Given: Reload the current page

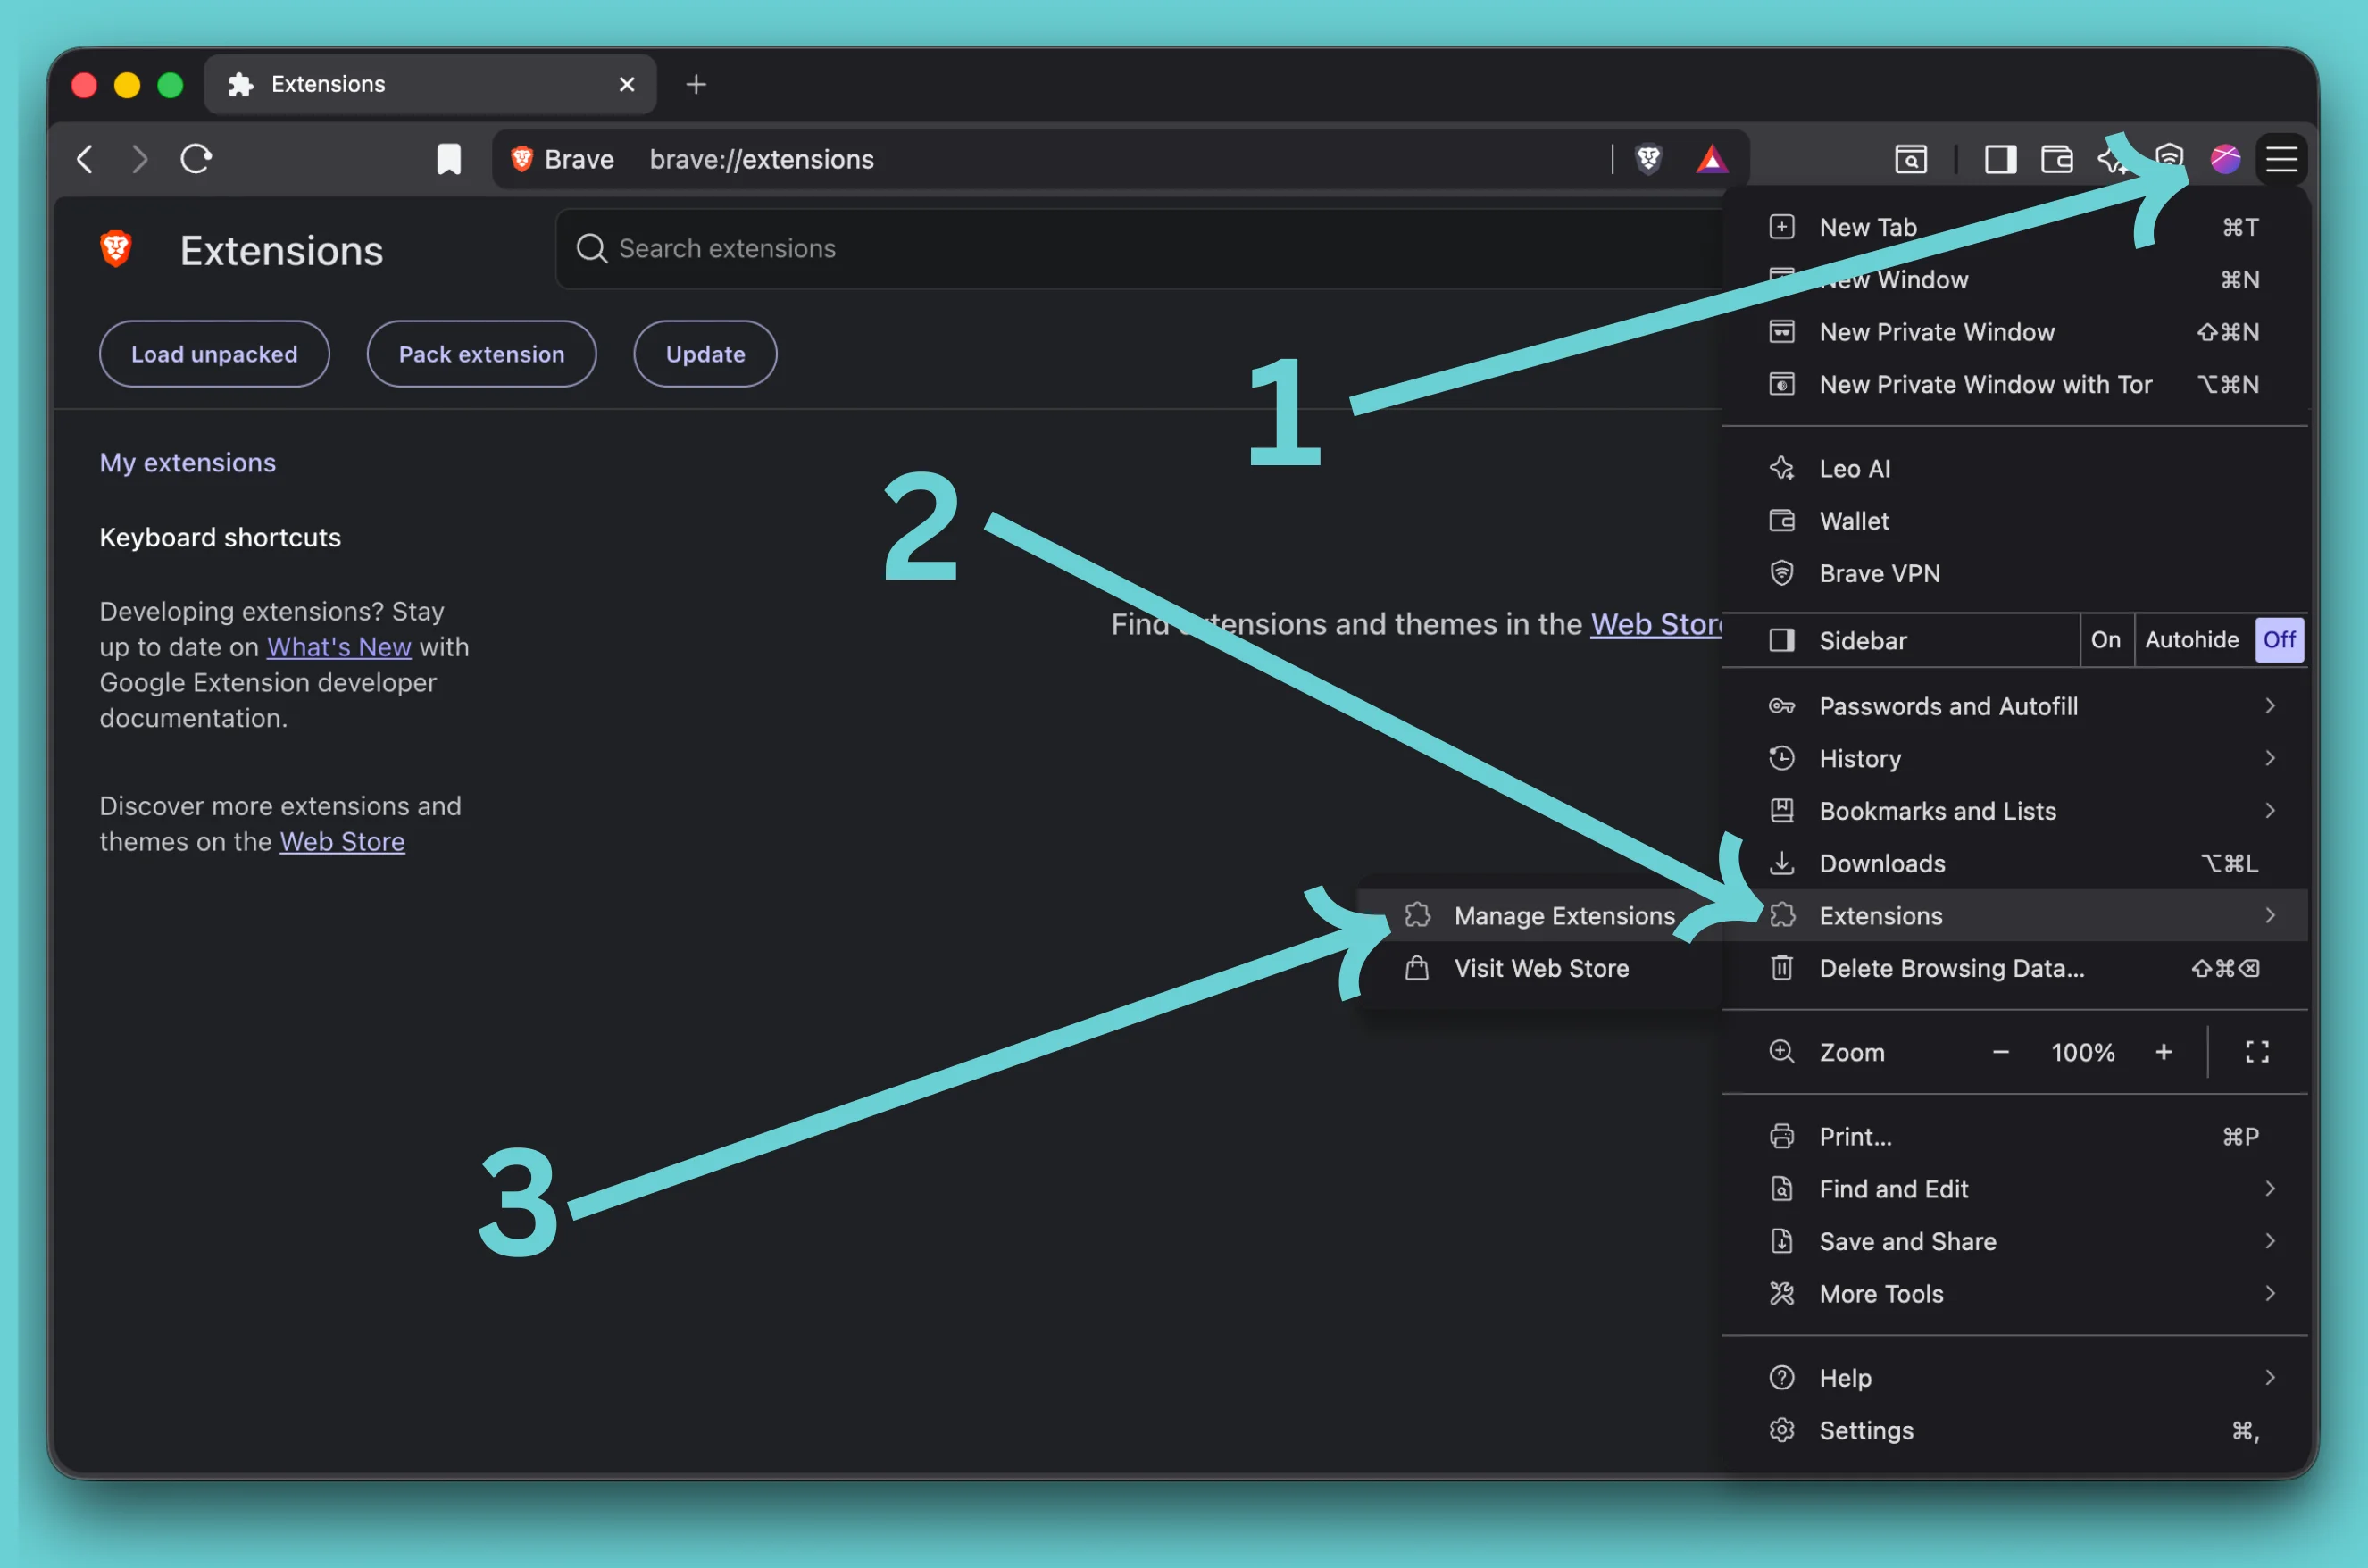Looking at the screenshot, I should pos(196,159).
